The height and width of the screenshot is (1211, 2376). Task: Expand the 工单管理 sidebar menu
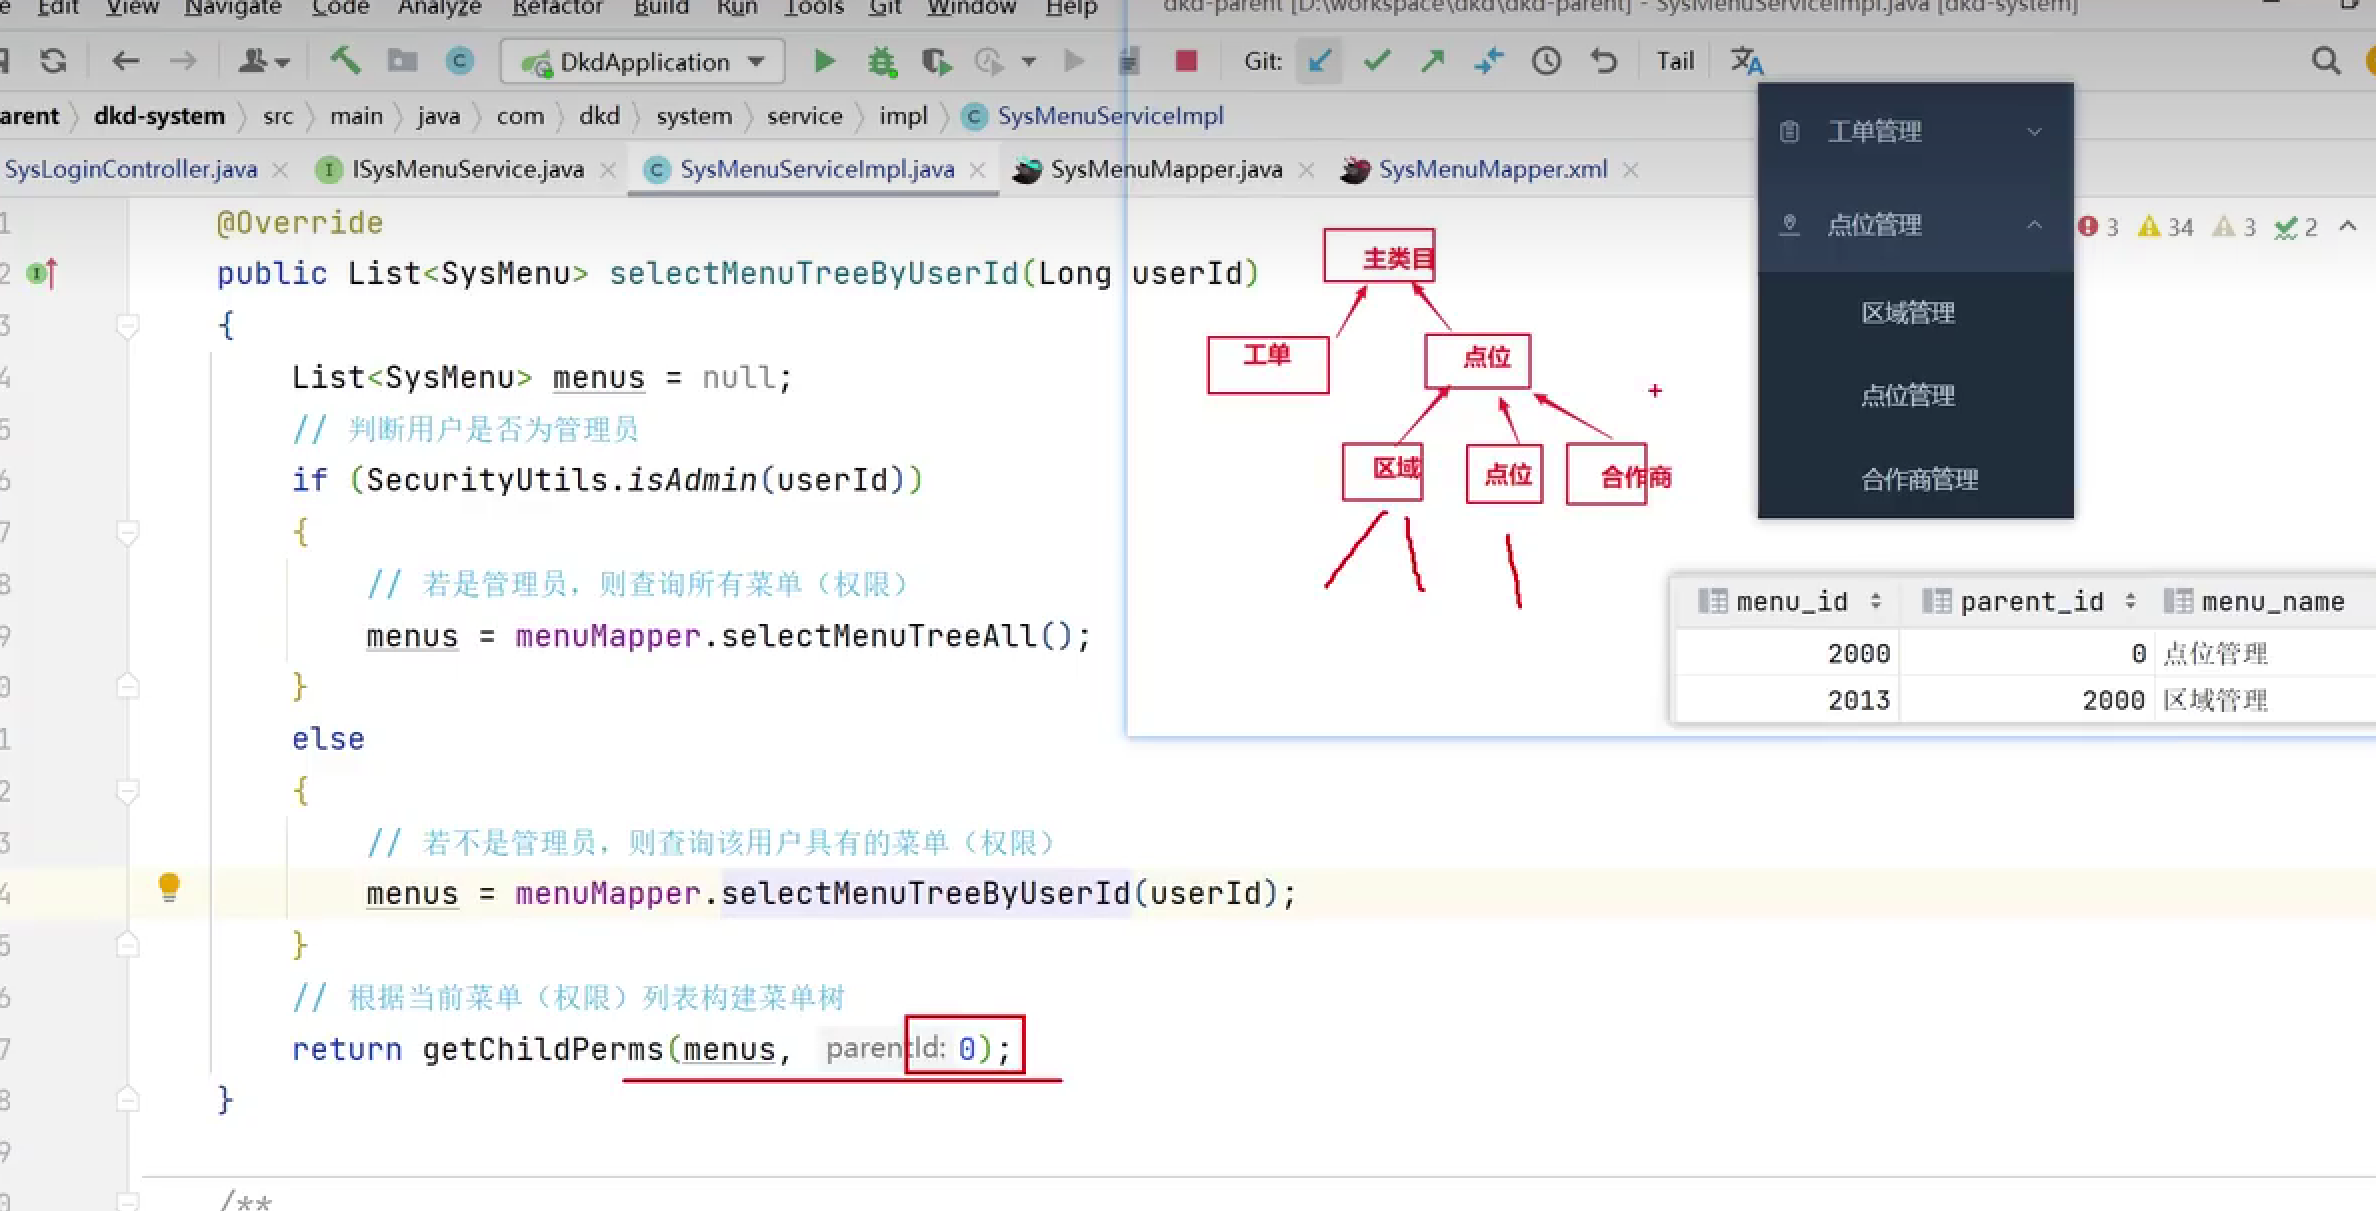[1915, 132]
